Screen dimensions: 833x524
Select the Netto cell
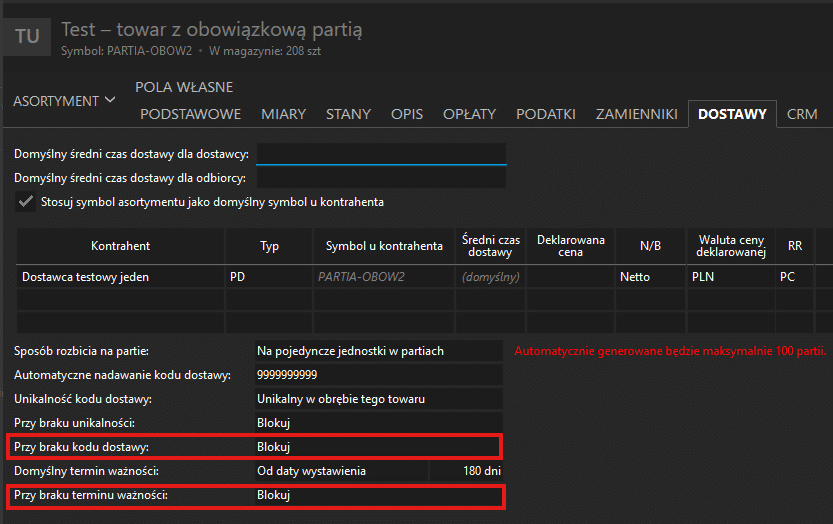(x=650, y=277)
